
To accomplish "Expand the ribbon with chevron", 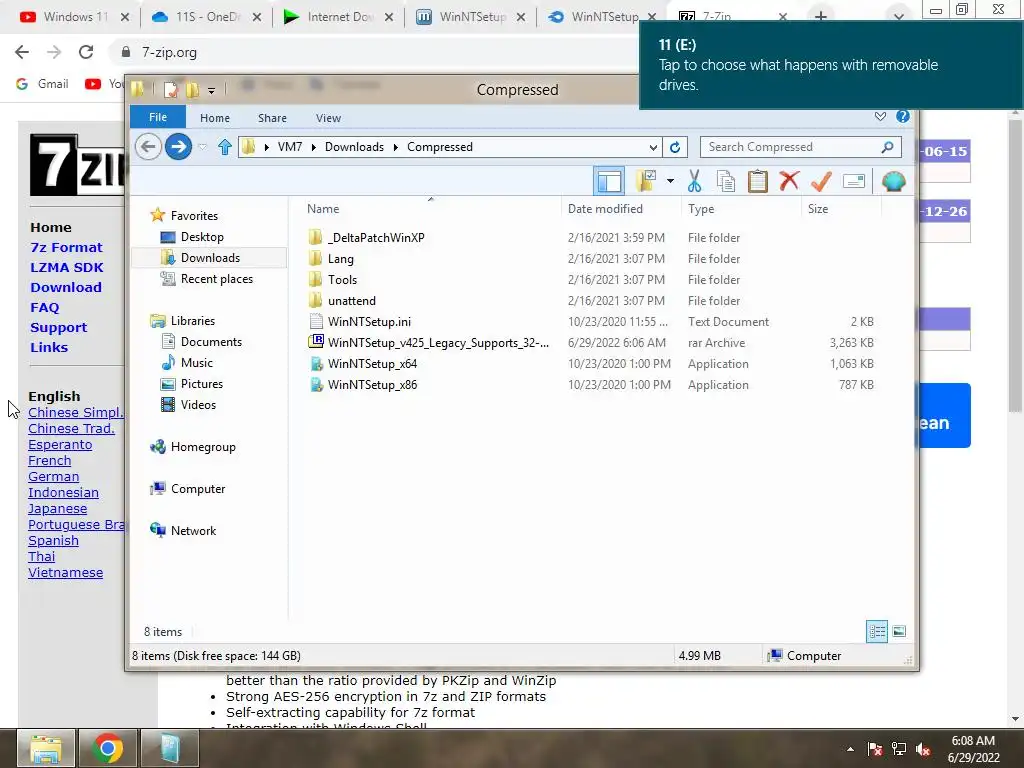I will [880, 116].
